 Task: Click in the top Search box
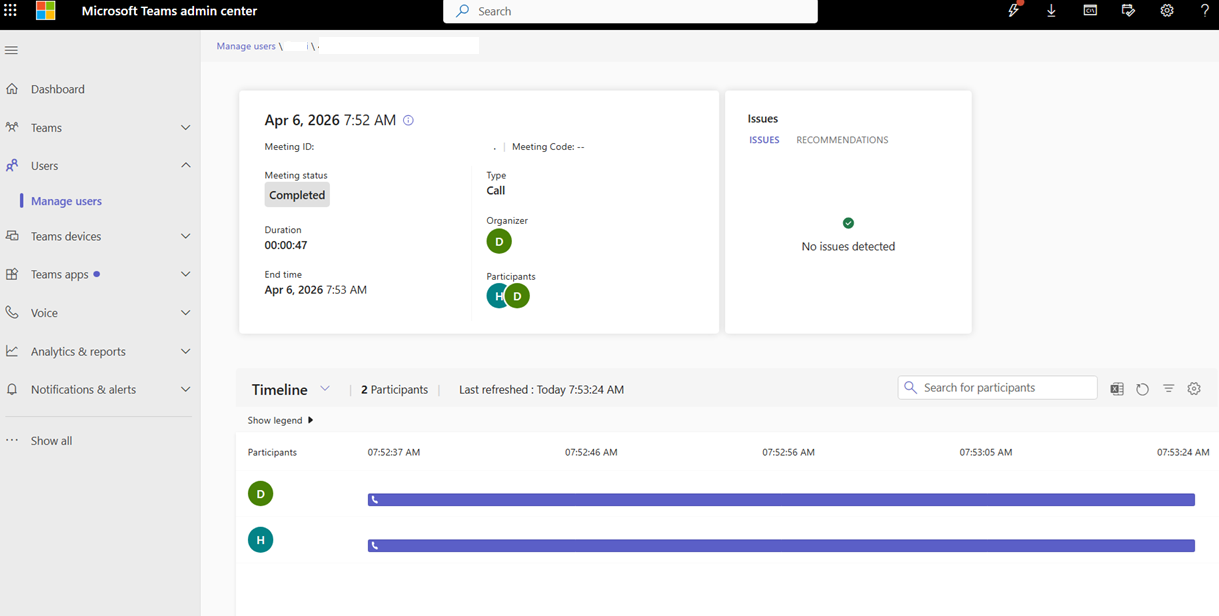[630, 11]
